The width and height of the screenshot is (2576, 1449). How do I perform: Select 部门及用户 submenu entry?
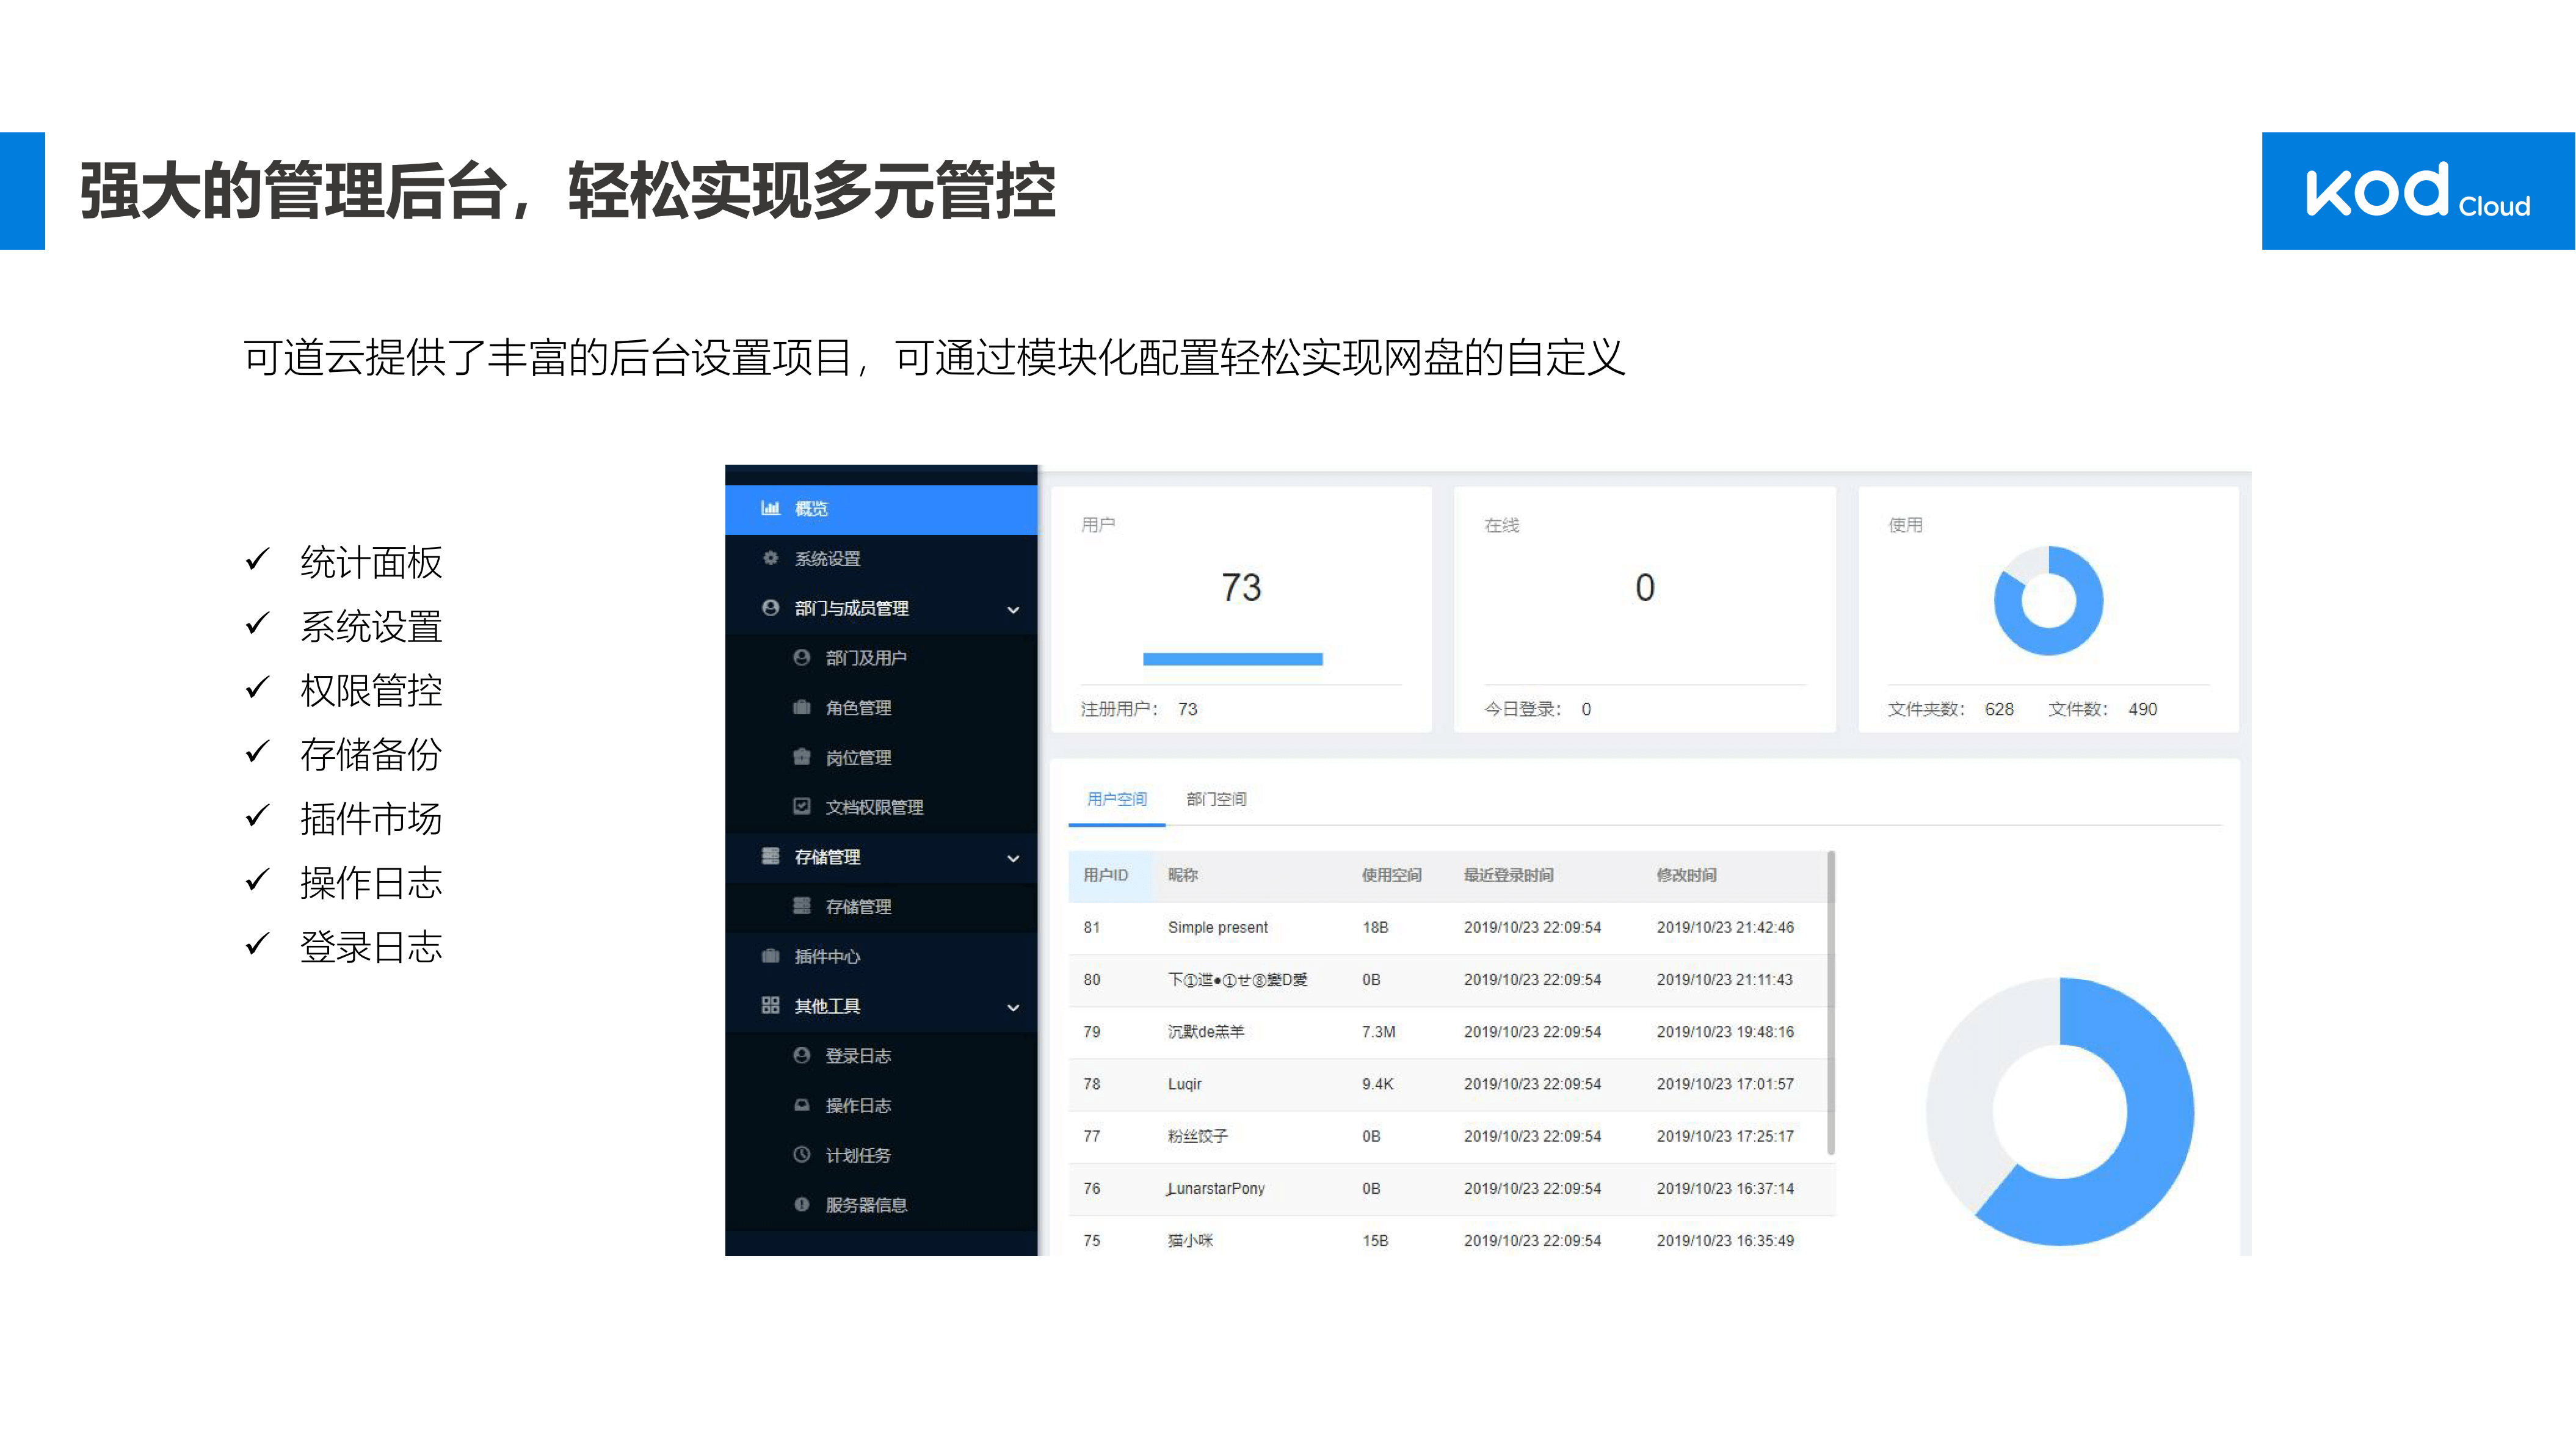[x=881, y=658]
